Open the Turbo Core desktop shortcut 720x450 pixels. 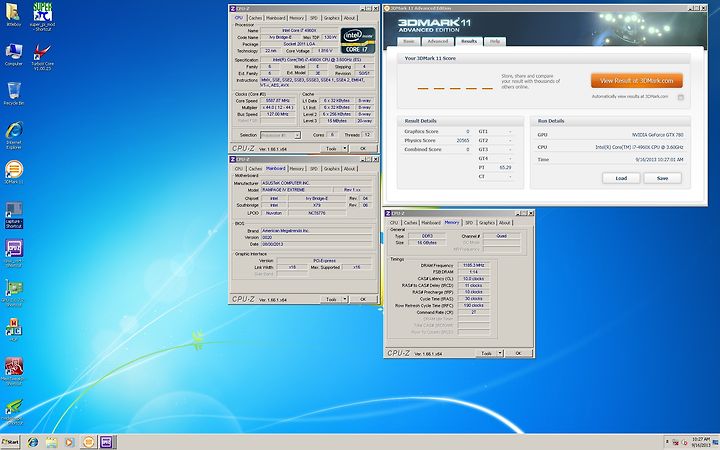pyautogui.click(x=43, y=57)
